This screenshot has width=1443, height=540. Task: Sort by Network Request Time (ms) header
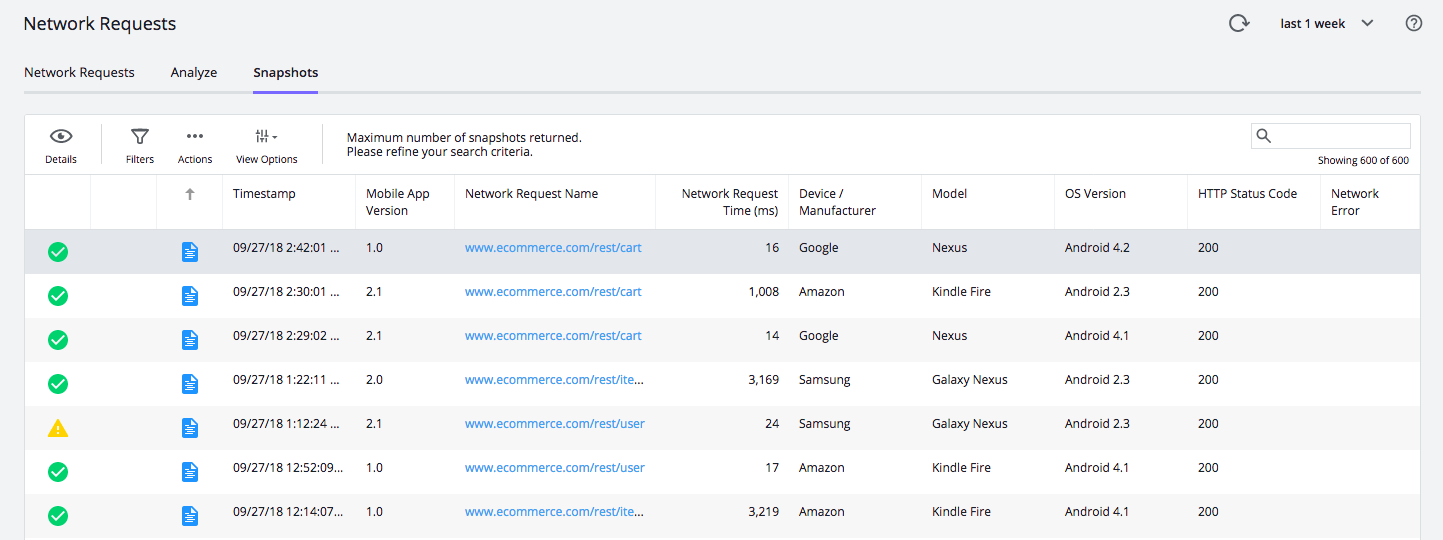730,202
